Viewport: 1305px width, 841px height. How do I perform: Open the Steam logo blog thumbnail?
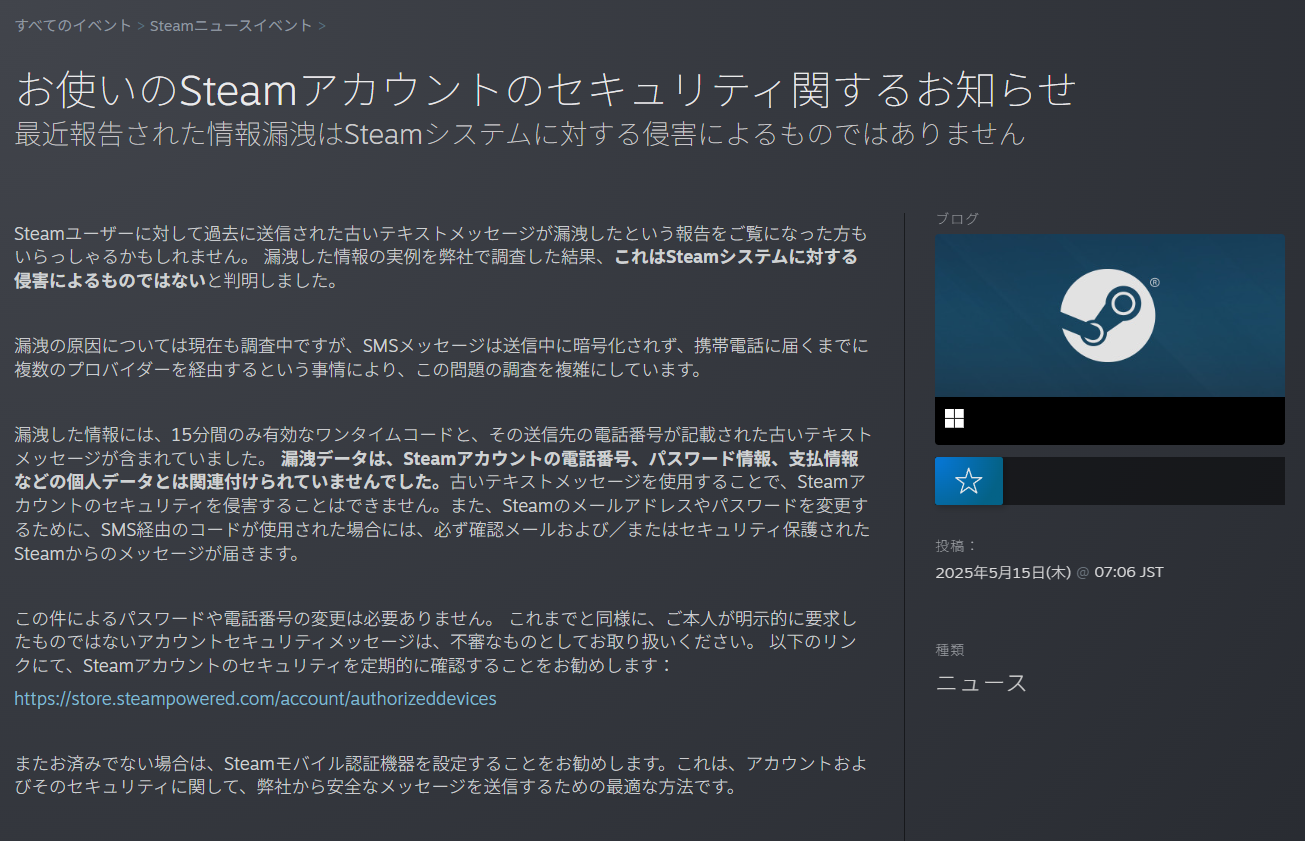coord(1109,316)
